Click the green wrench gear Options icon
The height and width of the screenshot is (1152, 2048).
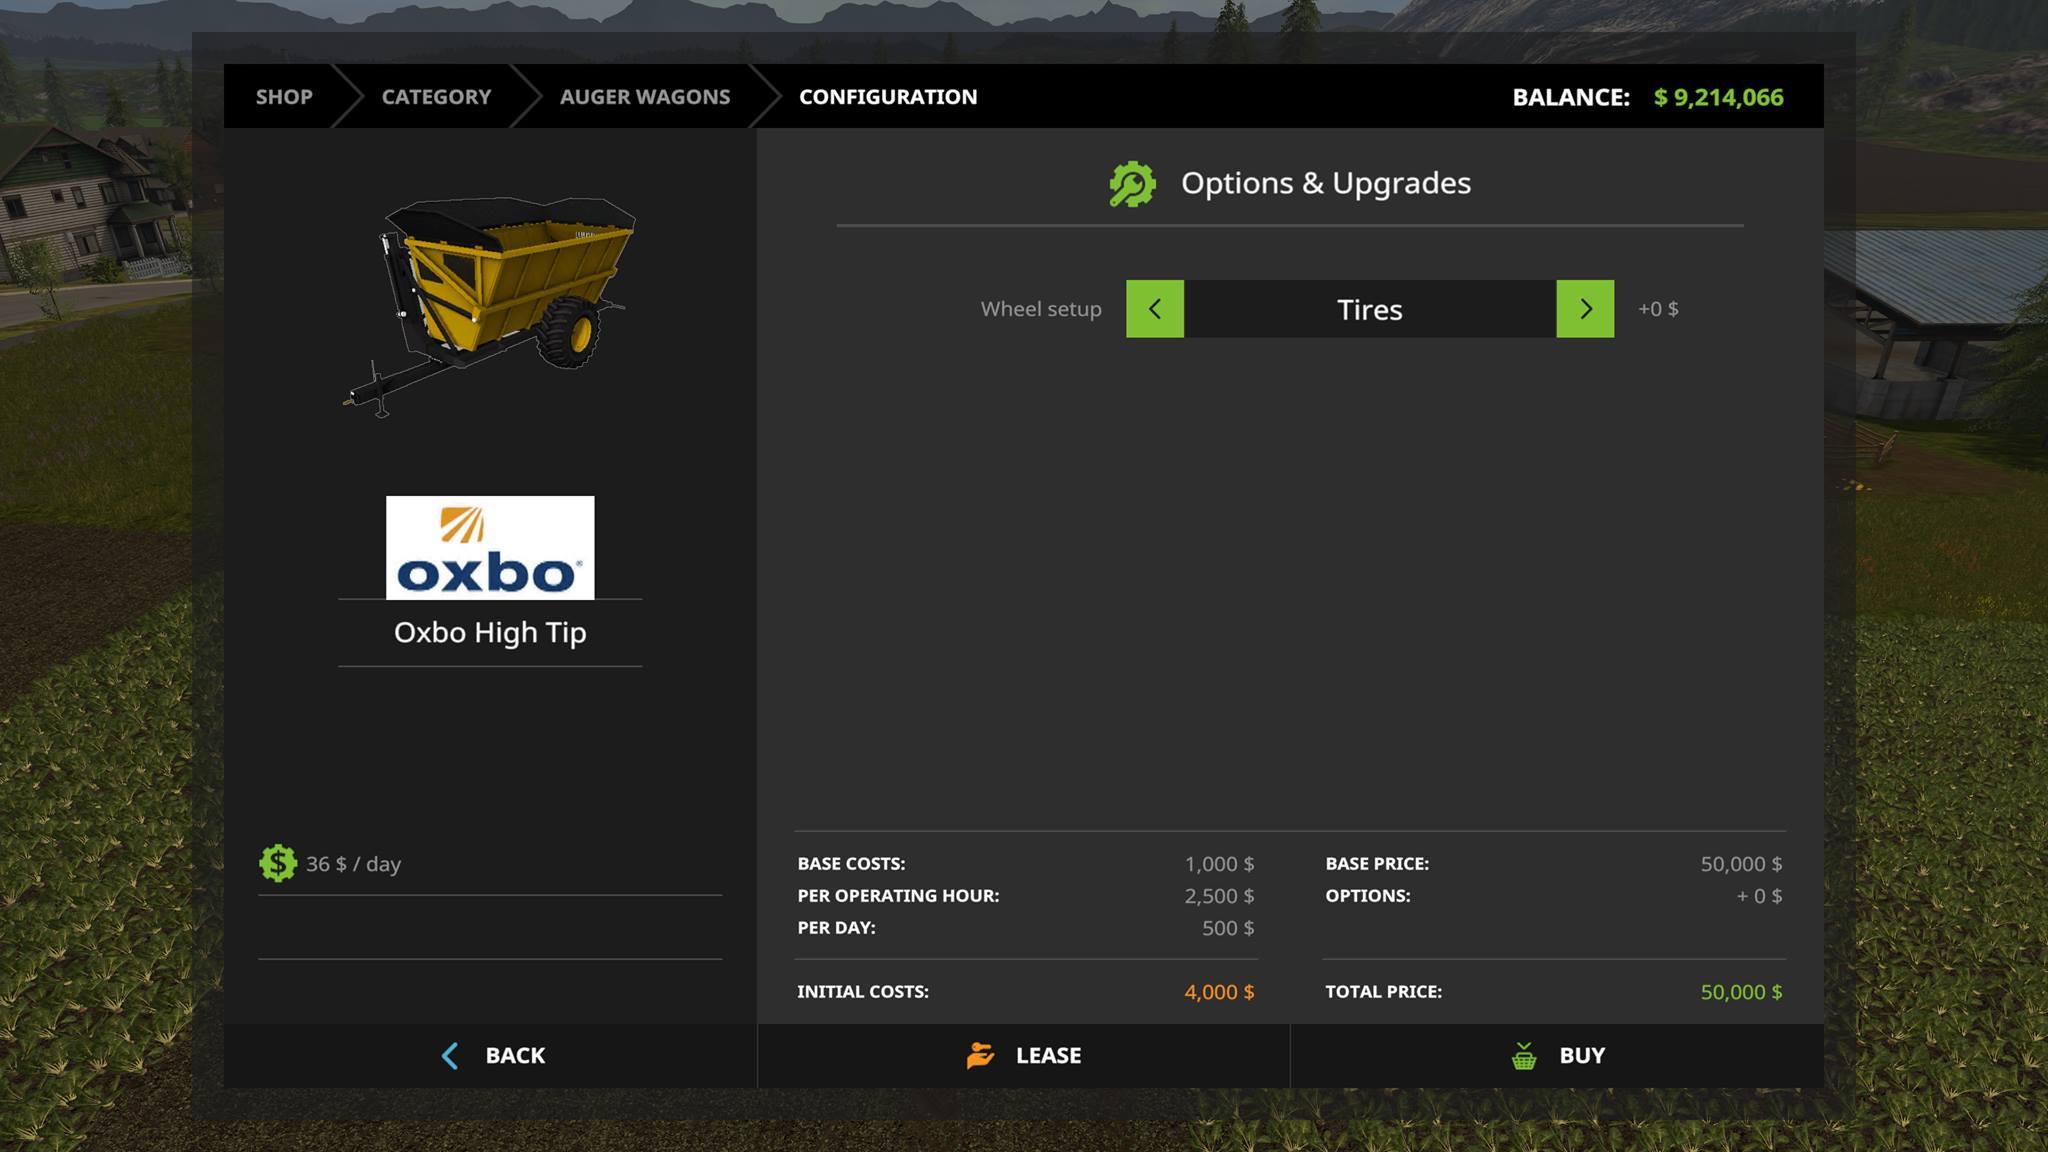tap(1132, 184)
